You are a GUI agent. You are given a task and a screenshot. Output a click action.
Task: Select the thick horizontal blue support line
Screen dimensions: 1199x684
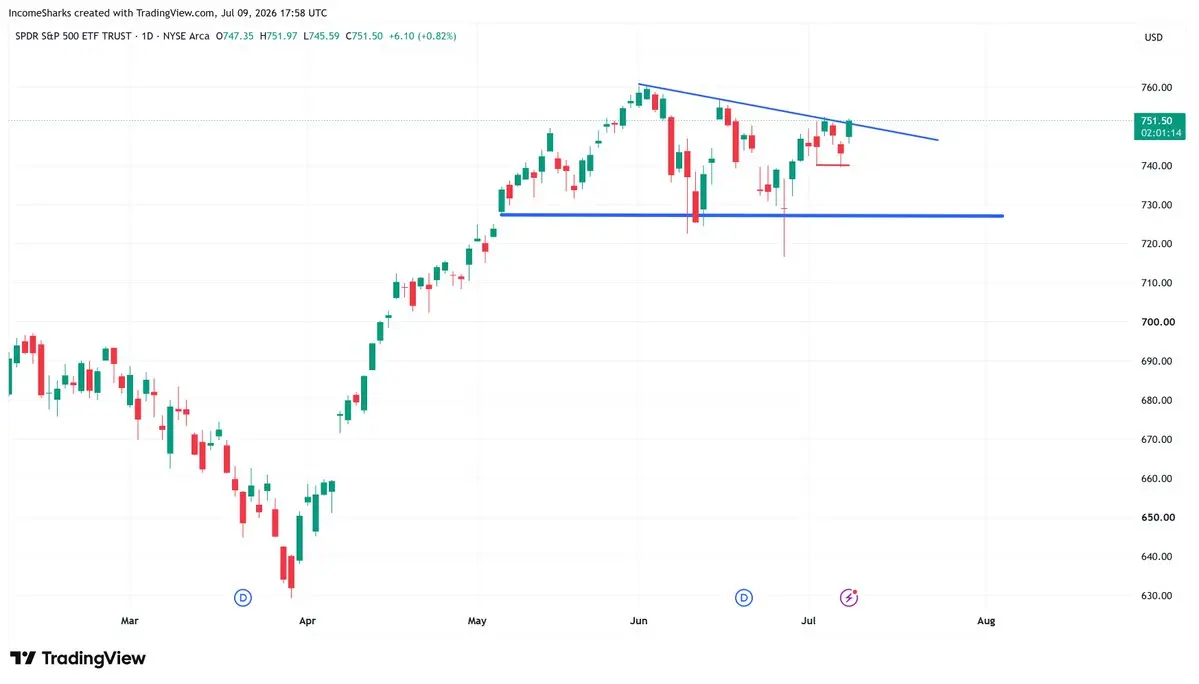752,216
